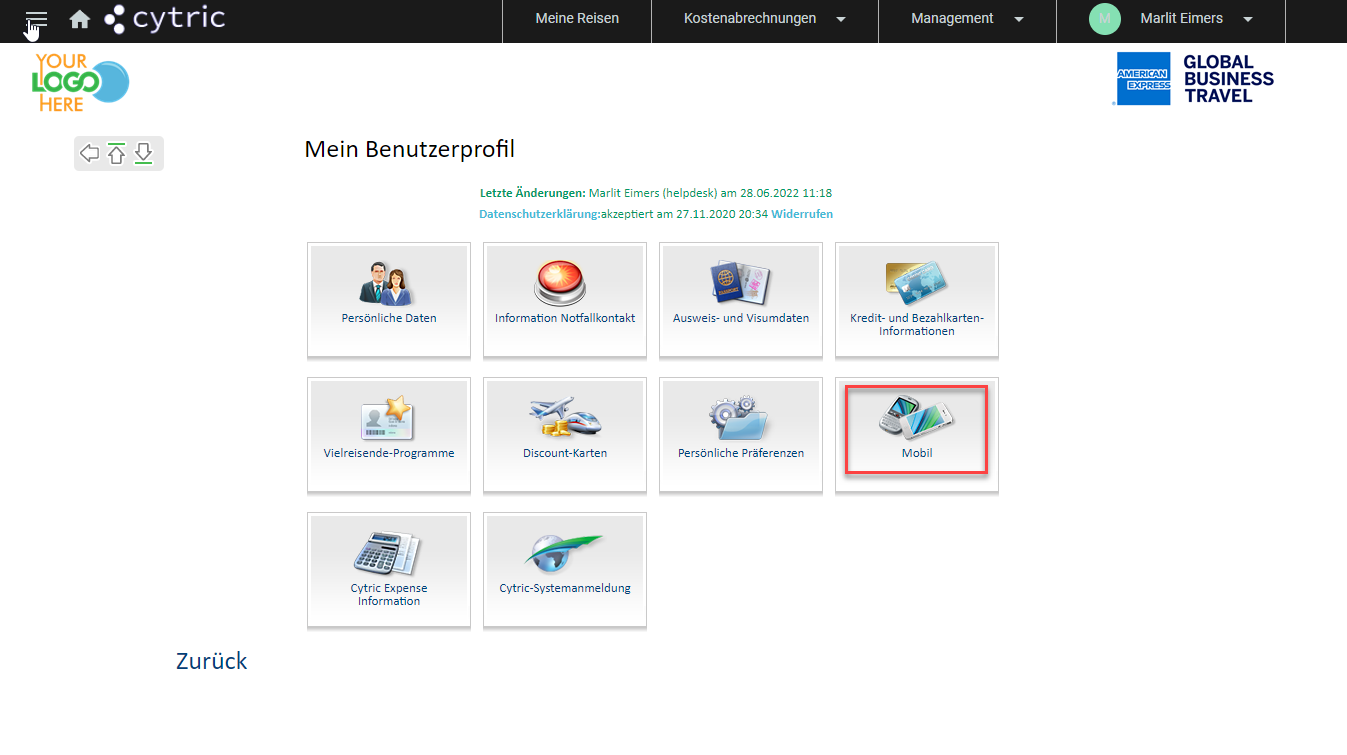The height and width of the screenshot is (755, 1347).
Task: Open the Mobil tile
Action: click(917, 435)
